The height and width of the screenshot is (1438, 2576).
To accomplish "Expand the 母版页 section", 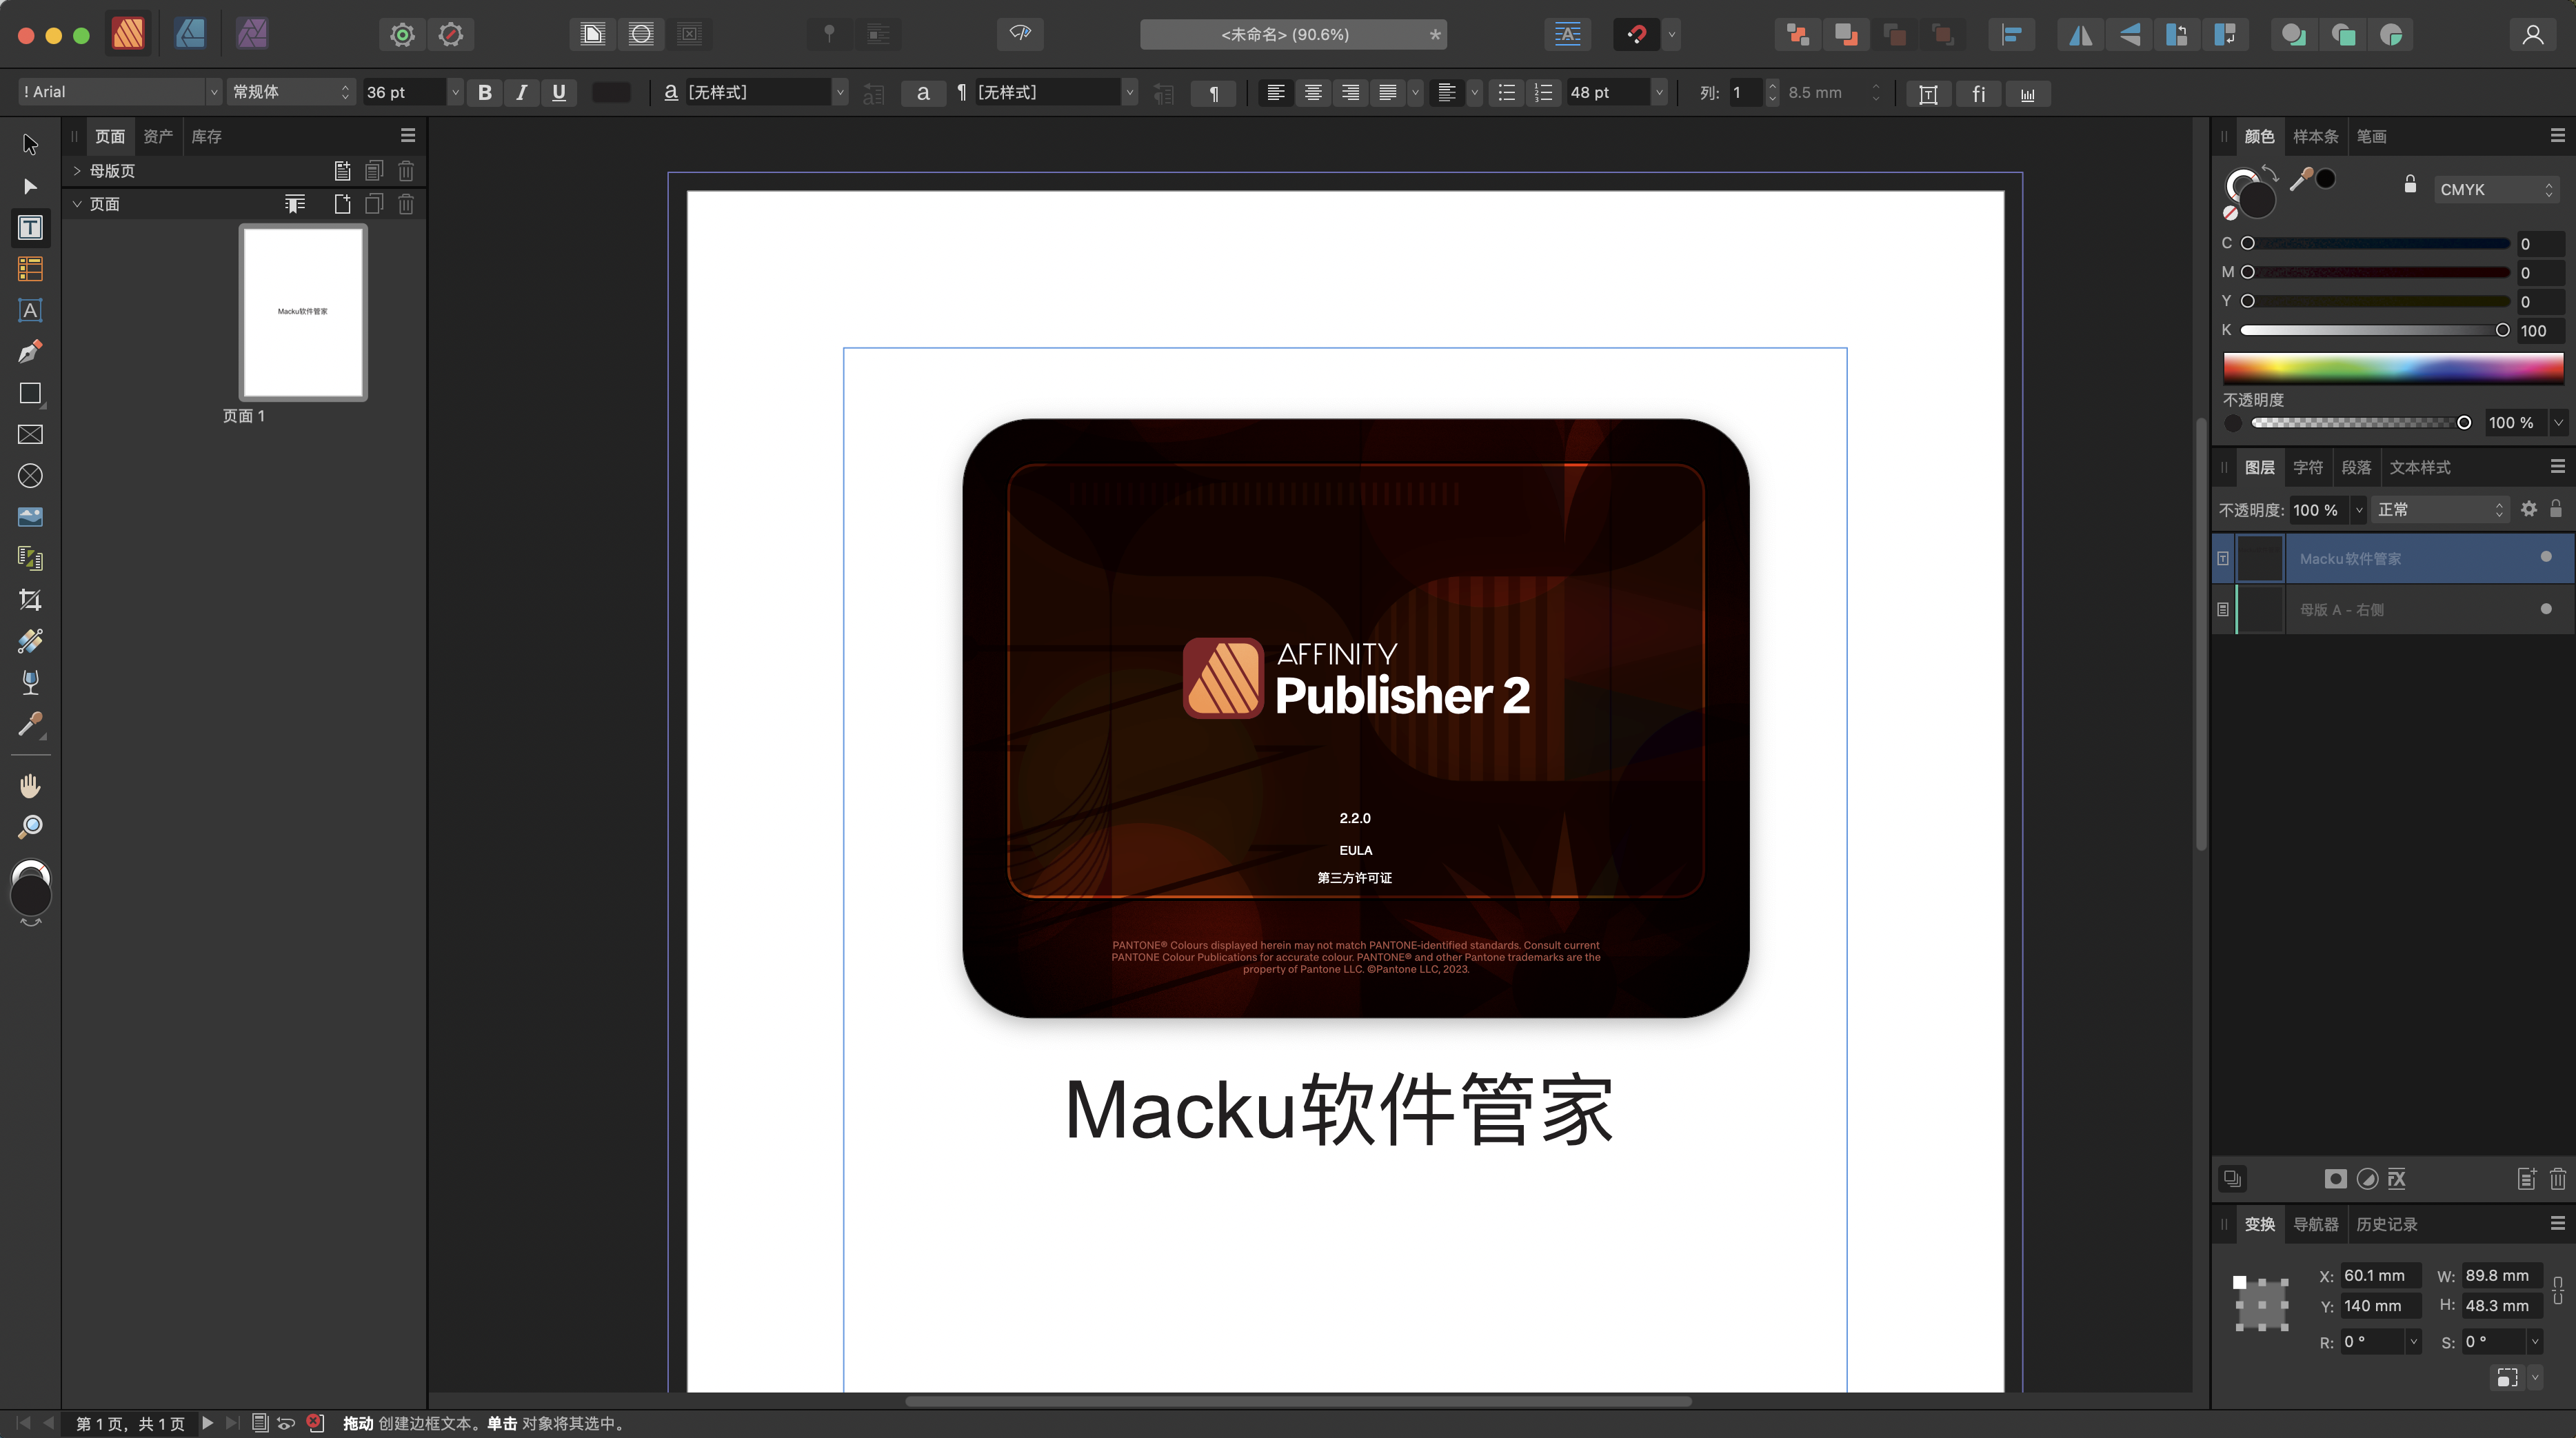I will [77, 171].
